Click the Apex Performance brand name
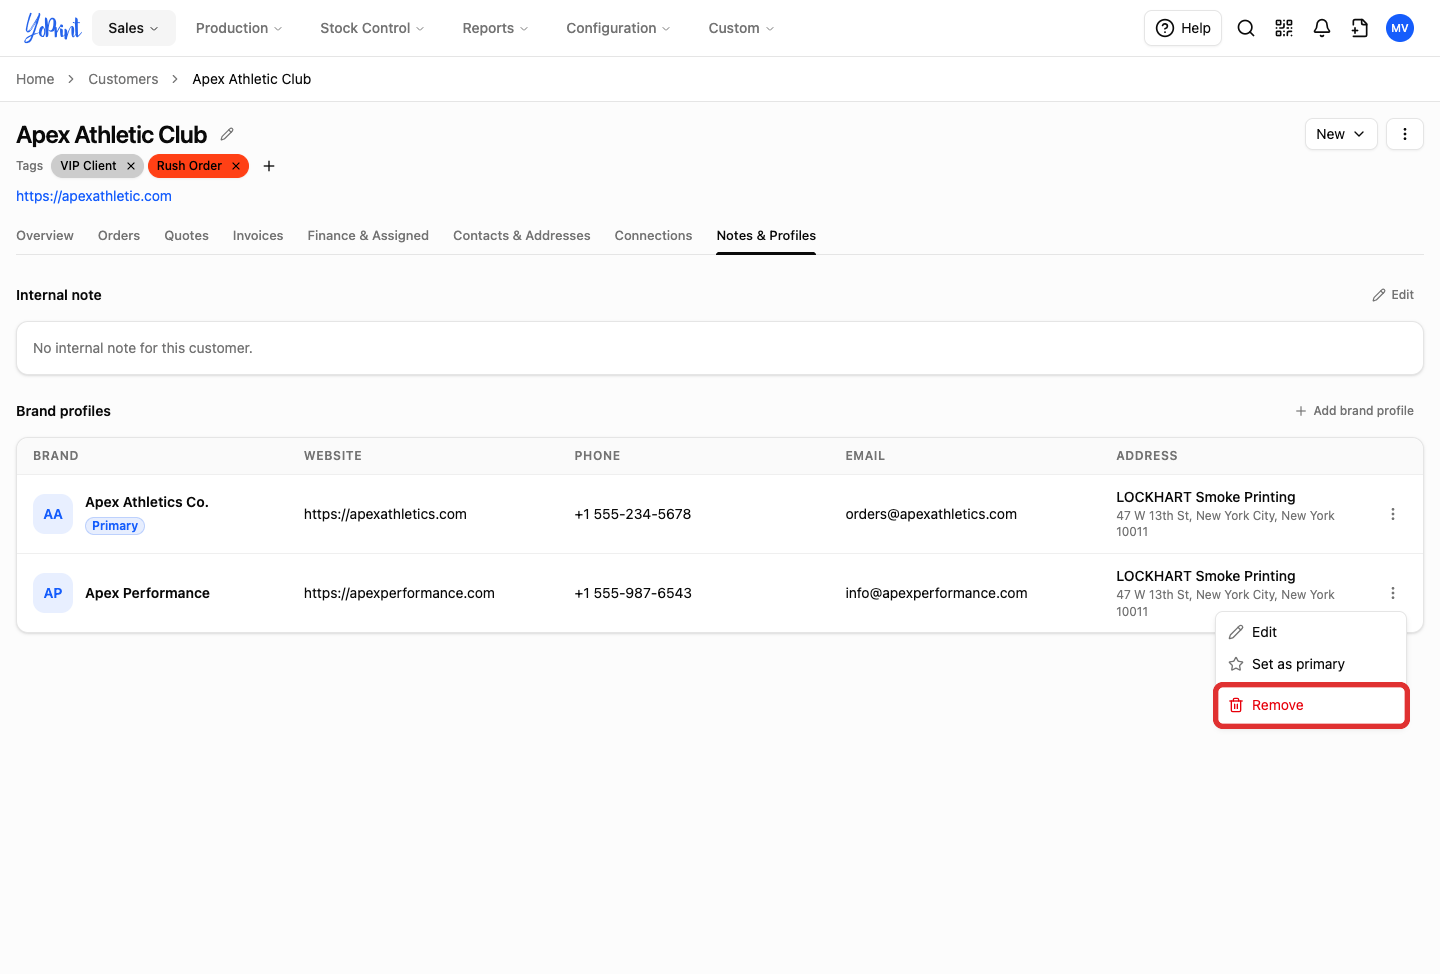 [x=147, y=593]
